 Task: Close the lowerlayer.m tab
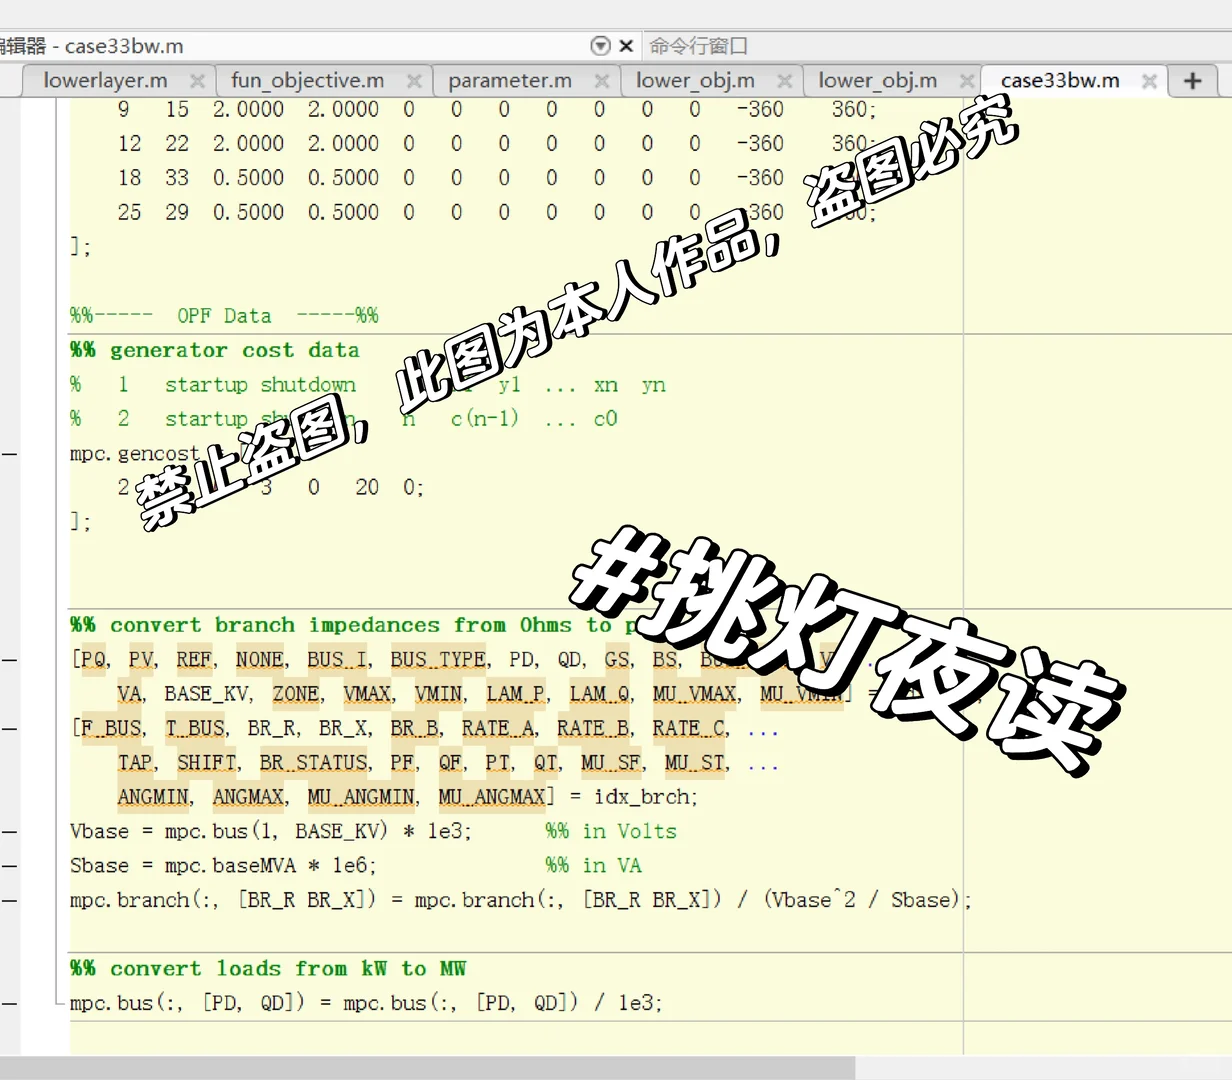pyautogui.click(x=197, y=81)
